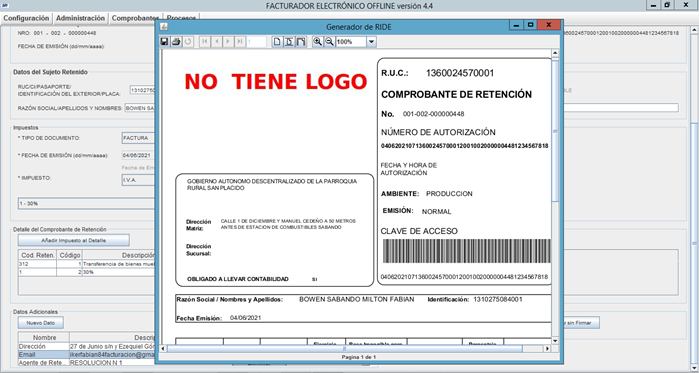Zoom in on the RIDE preview

[317, 42]
